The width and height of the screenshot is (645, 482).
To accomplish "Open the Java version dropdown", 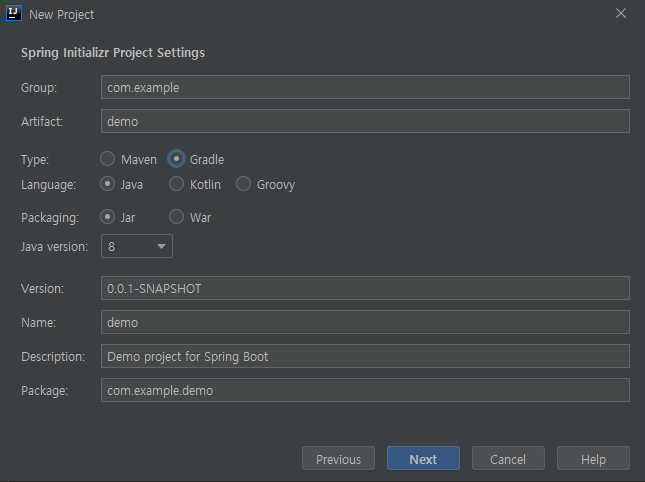I will 137,246.
